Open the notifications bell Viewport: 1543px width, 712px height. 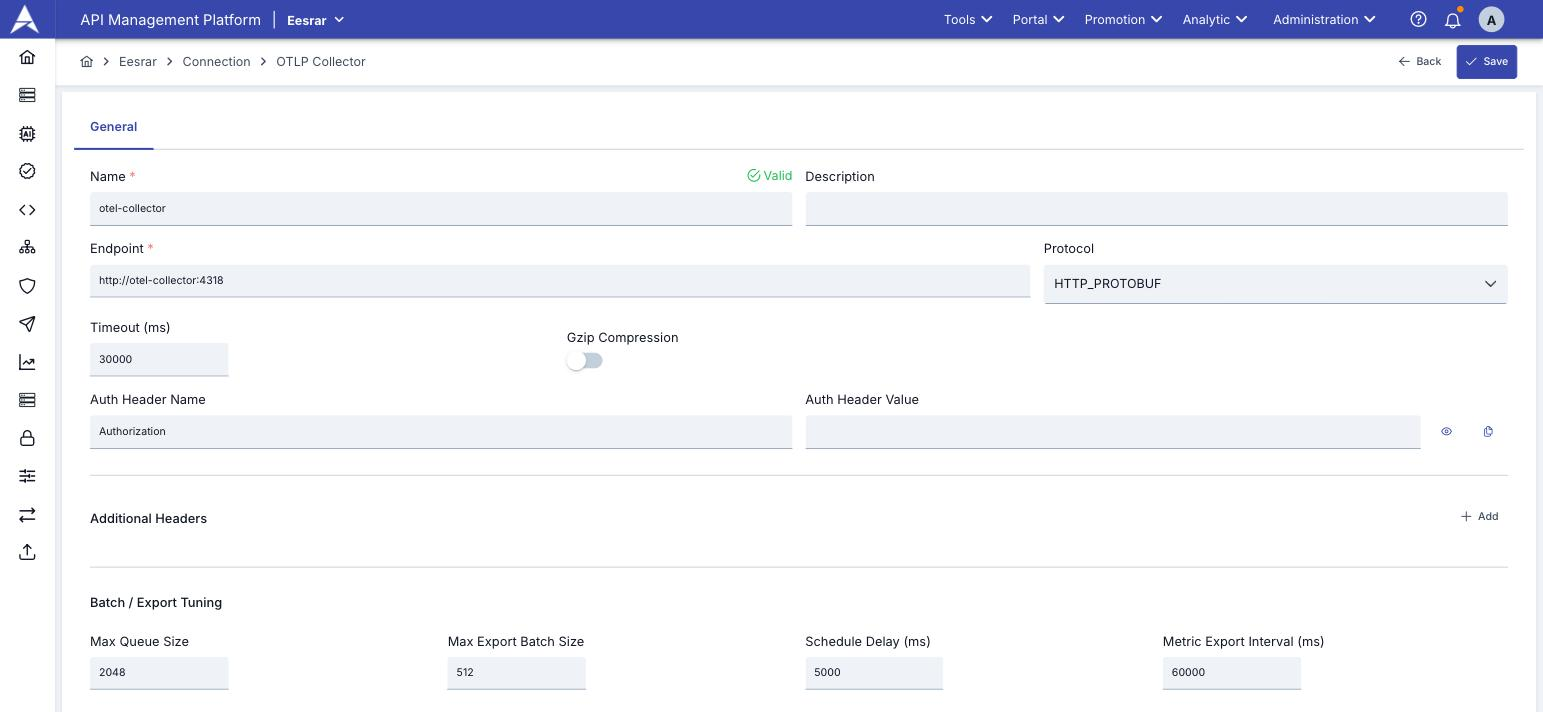(x=1453, y=19)
